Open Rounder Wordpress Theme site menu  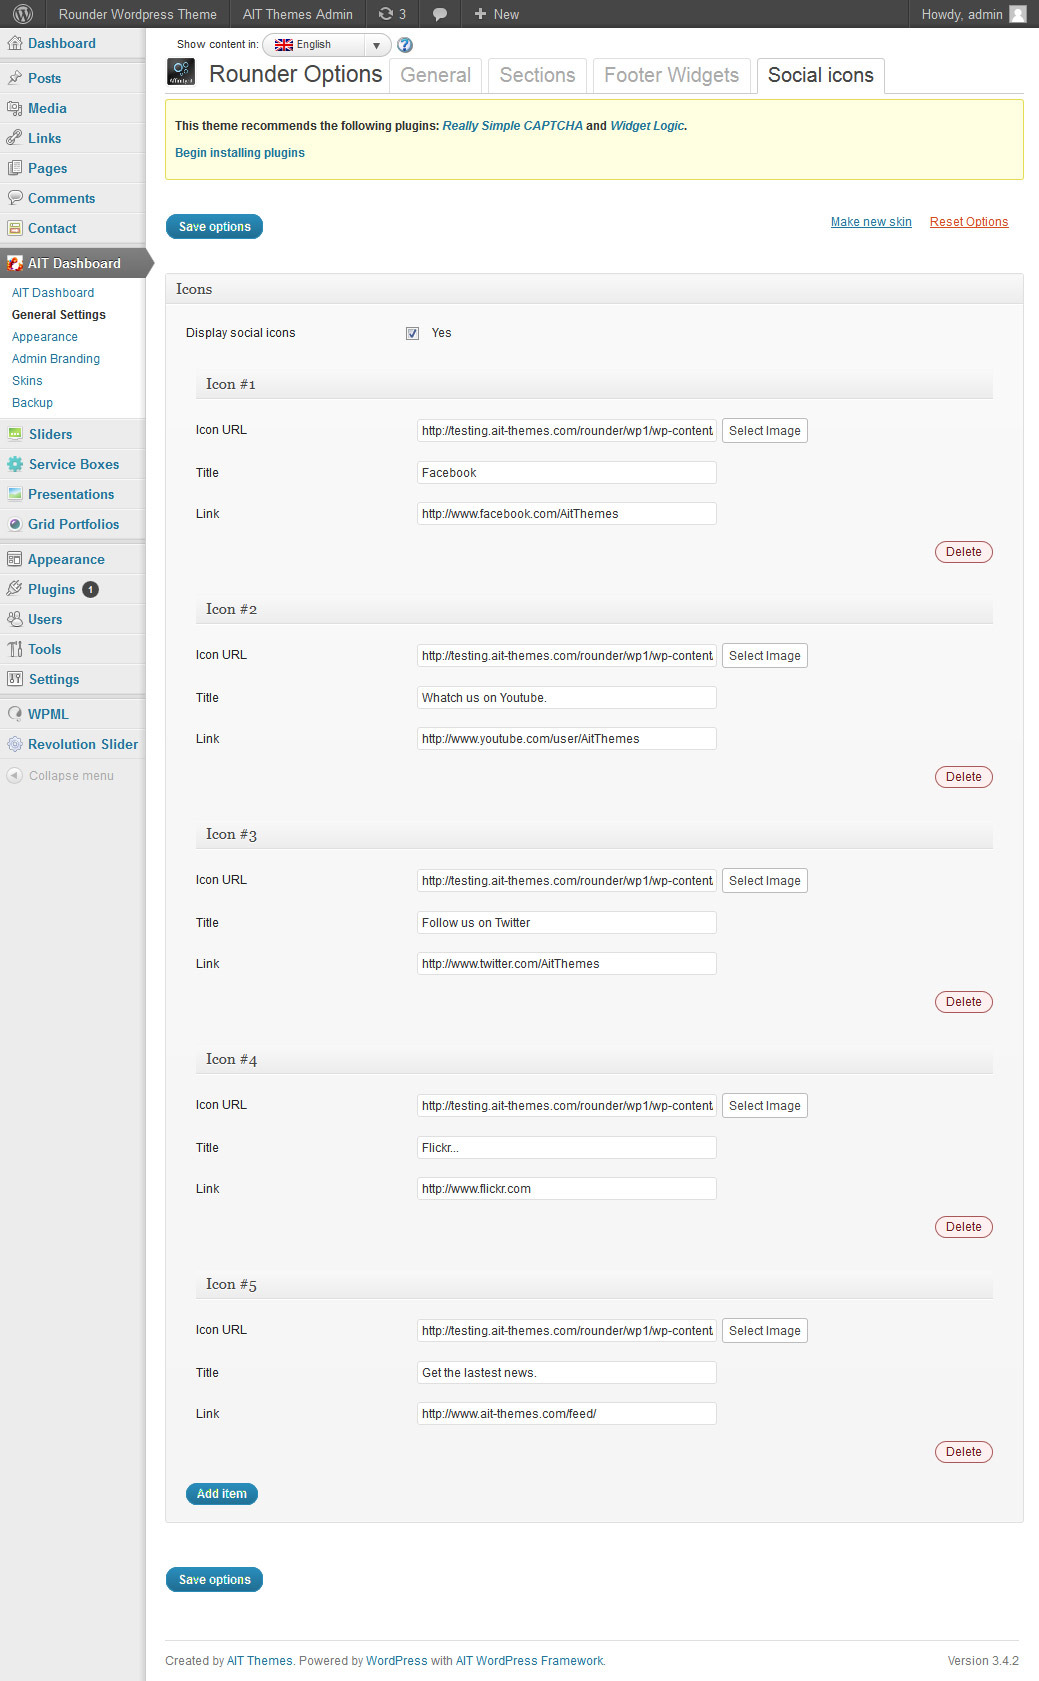tap(137, 14)
